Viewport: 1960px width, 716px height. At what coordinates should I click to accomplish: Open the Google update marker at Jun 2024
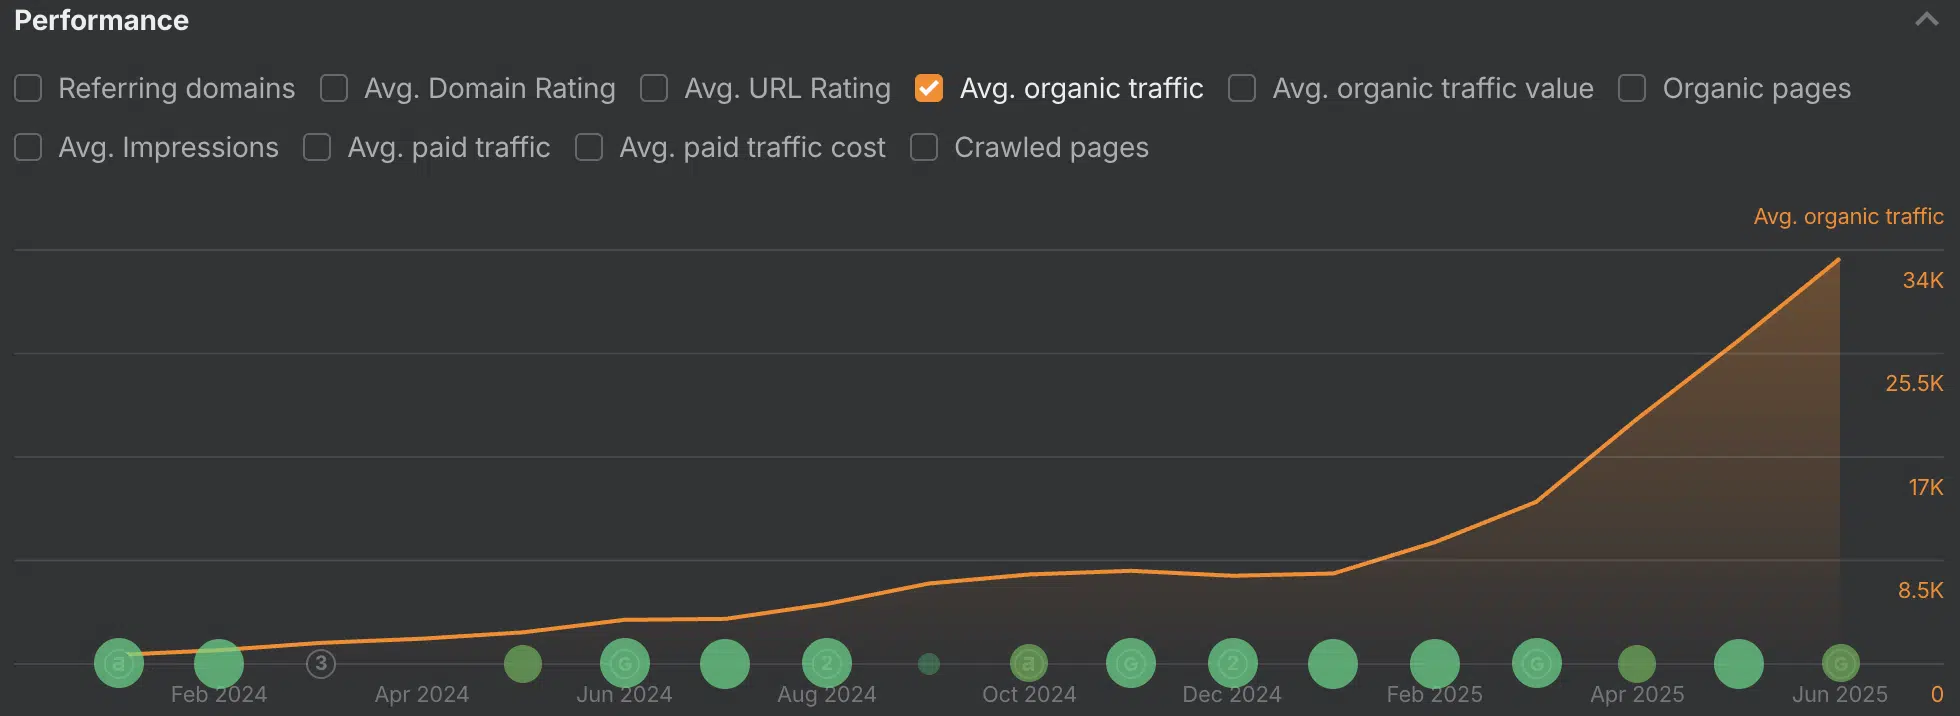[x=625, y=663]
